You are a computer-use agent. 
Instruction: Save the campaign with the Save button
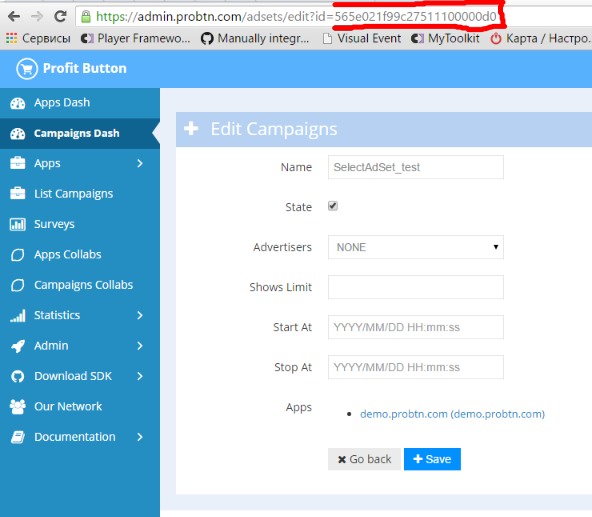point(432,459)
